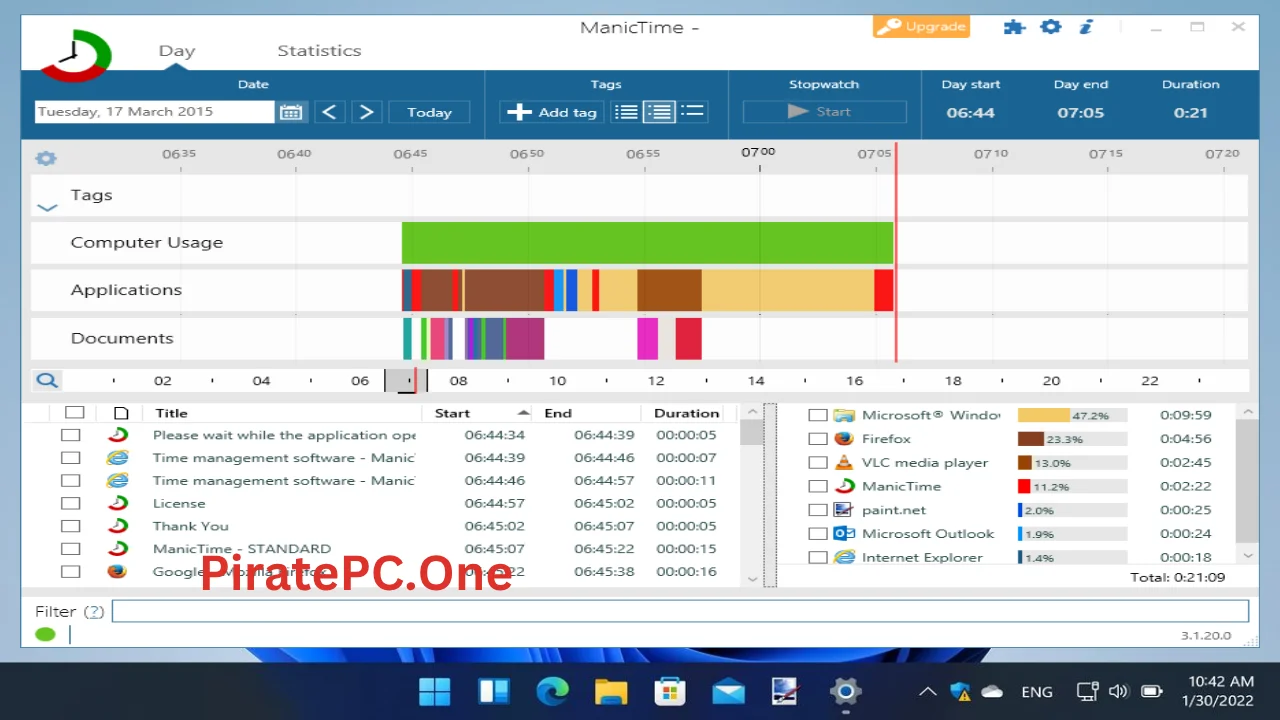This screenshot has width=1280, height=720.
Task: Click the ENG language indicator
Action: click(1037, 691)
